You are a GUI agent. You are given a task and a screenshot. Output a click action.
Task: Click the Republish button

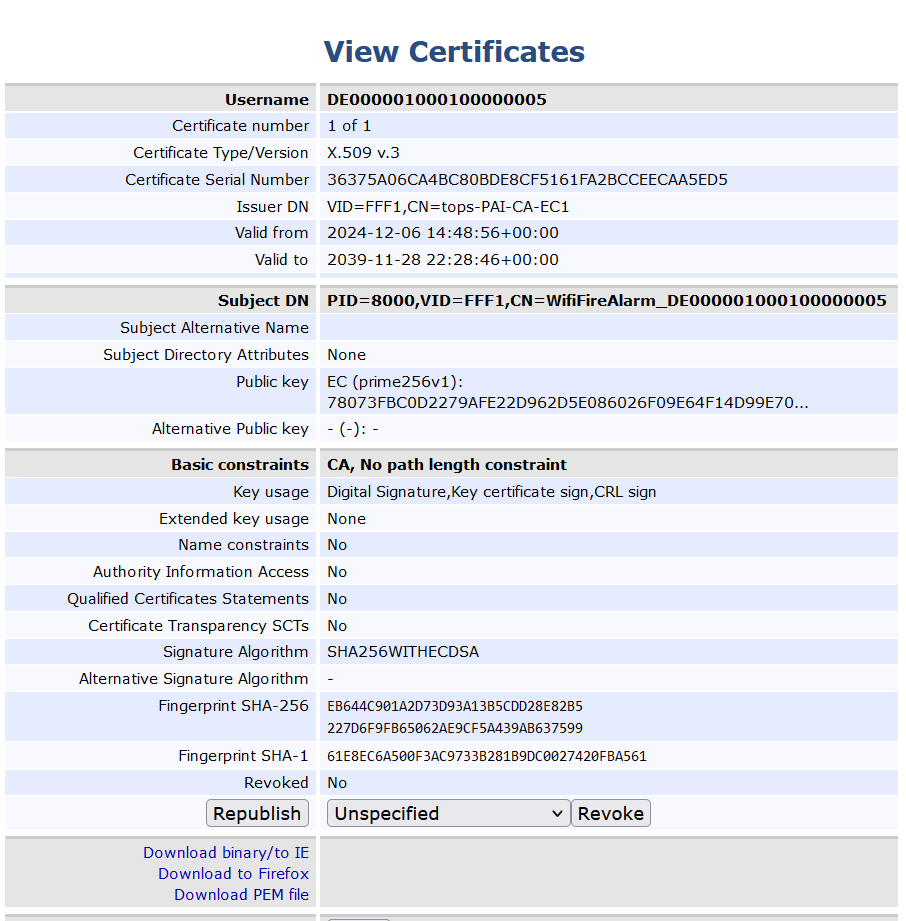(x=257, y=813)
